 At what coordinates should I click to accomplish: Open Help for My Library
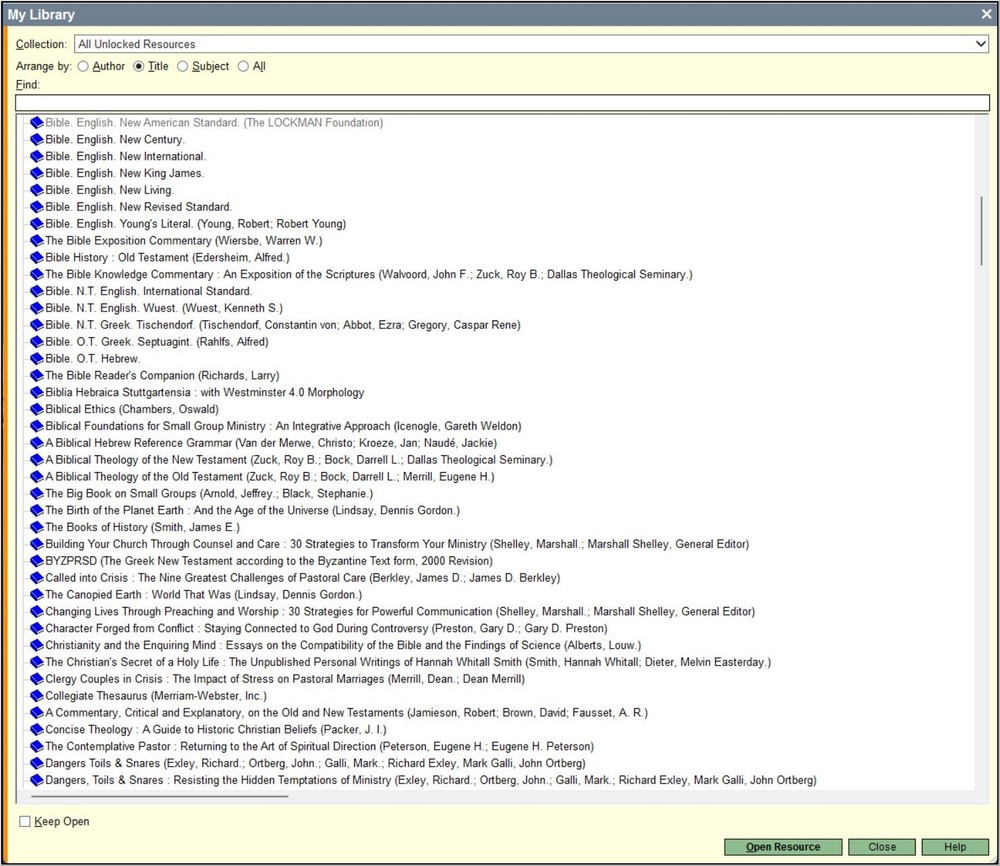(x=955, y=847)
